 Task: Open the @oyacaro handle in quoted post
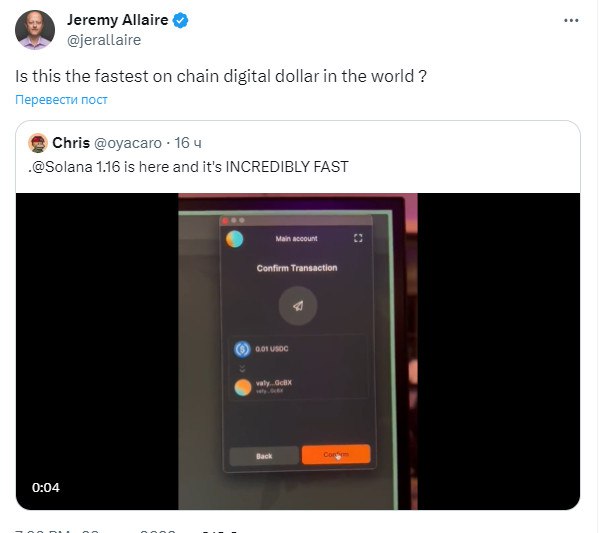click(x=128, y=143)
